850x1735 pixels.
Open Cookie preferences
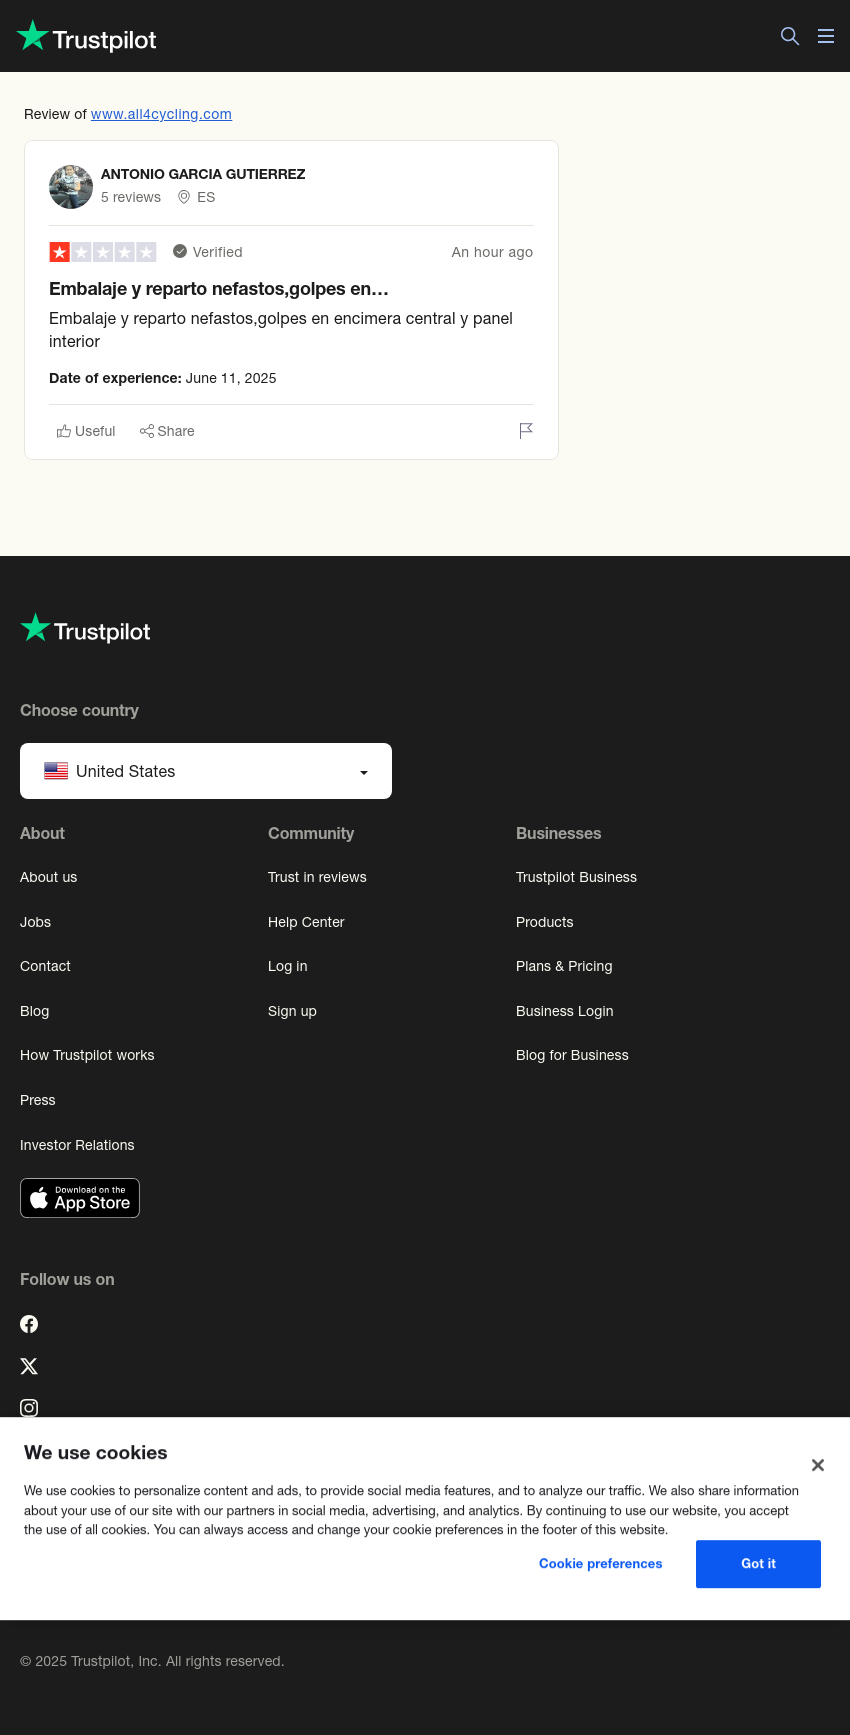click(601, 1564)
